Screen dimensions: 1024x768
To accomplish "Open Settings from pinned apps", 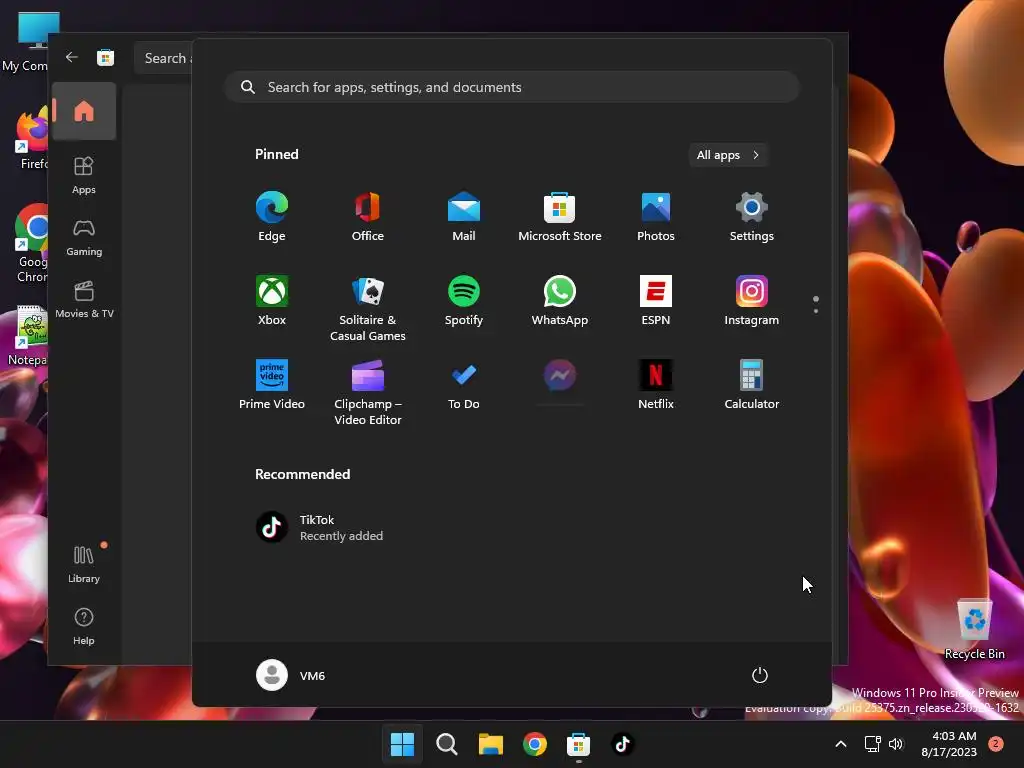I will click(752, 217).
